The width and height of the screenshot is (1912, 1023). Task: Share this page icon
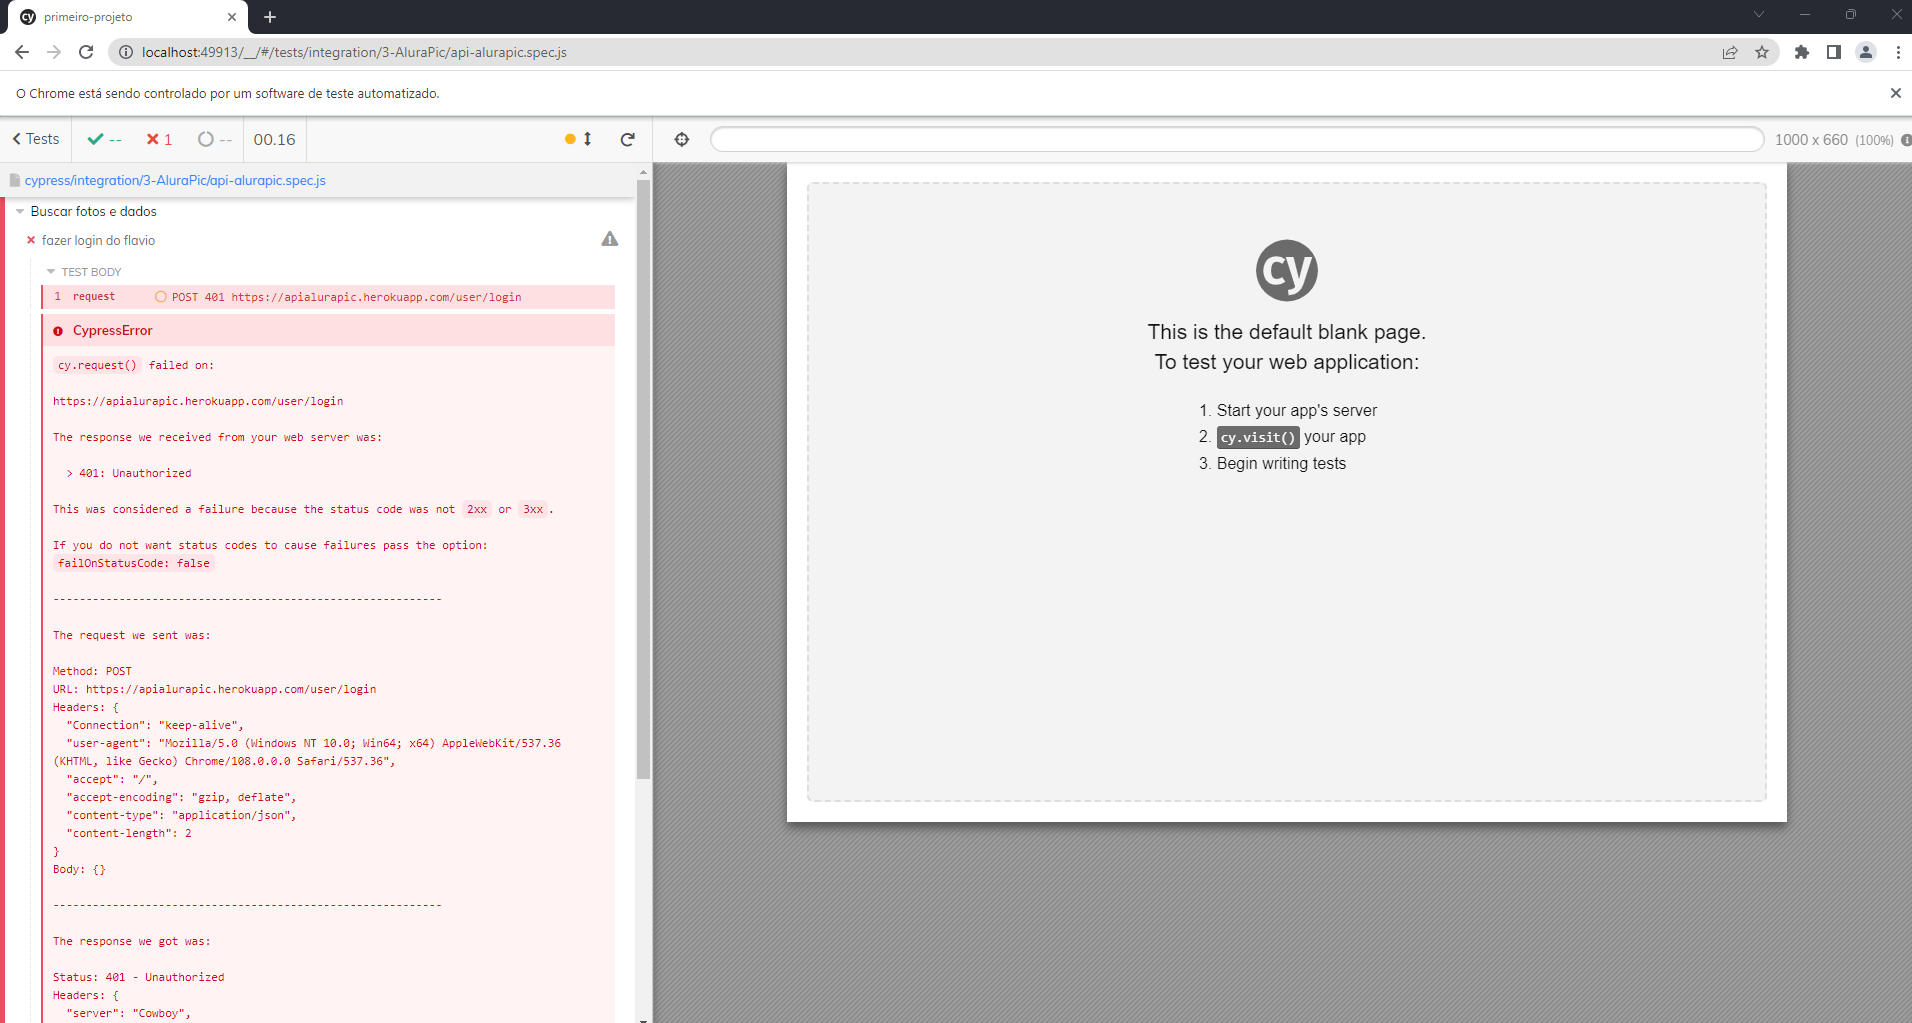pos(1730,52)
